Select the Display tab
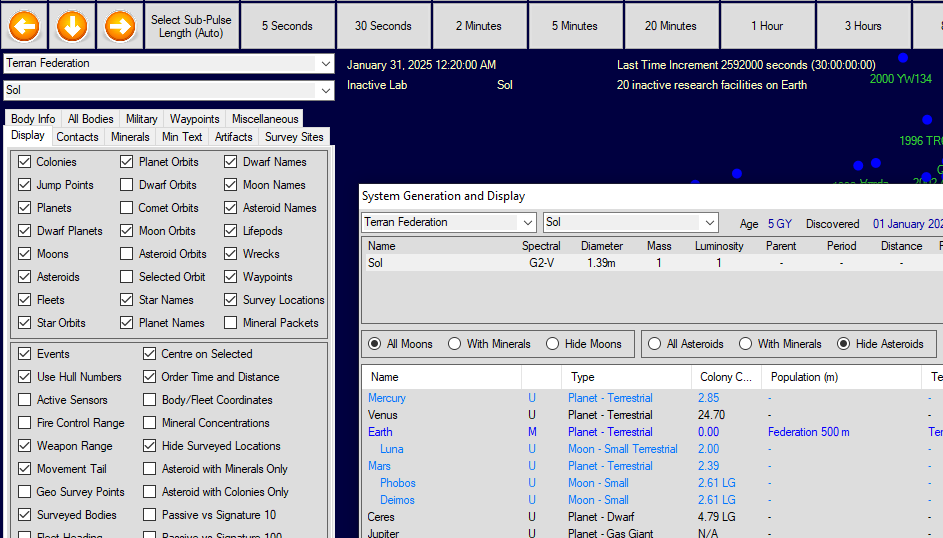Screen dimensions: 943x538 coord(28,135)
